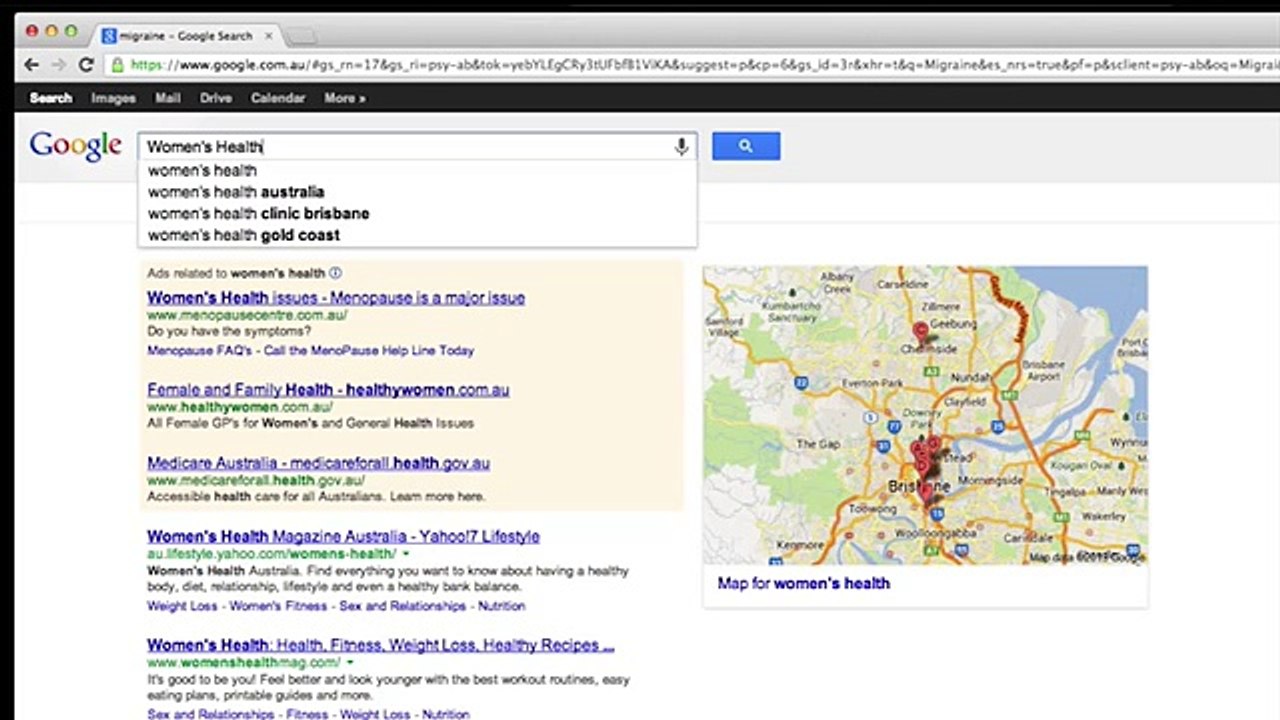Click the Google logo
Viewport: 1280px width, 720px height.
(75, 146)
